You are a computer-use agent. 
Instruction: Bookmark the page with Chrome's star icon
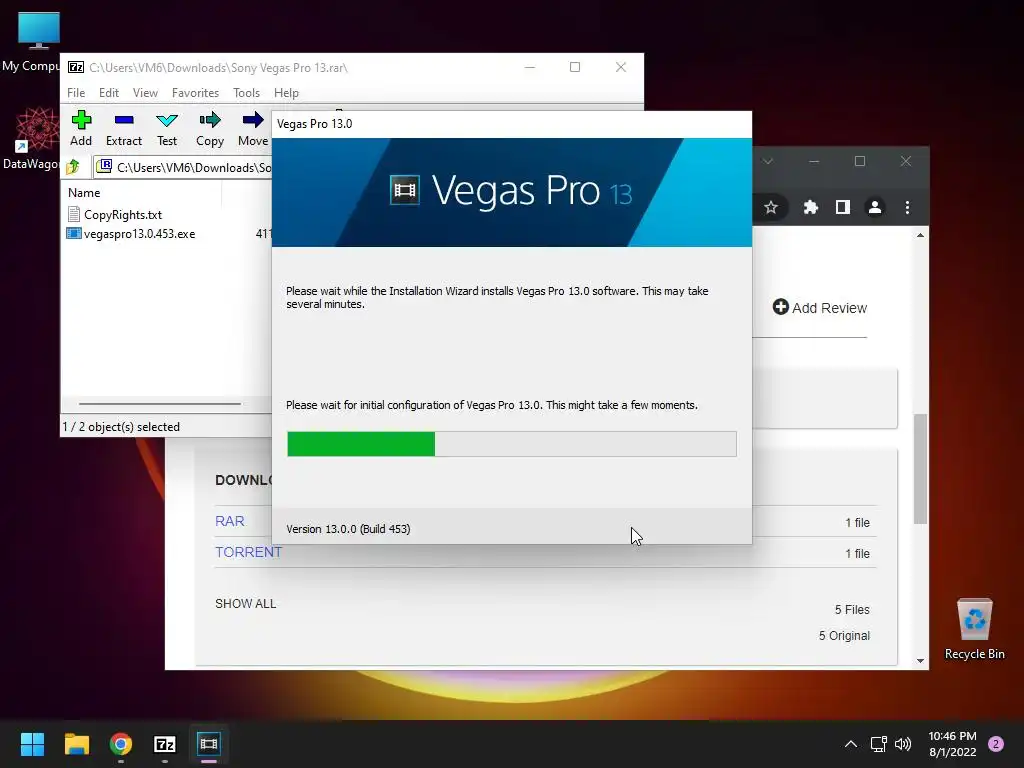771,208
